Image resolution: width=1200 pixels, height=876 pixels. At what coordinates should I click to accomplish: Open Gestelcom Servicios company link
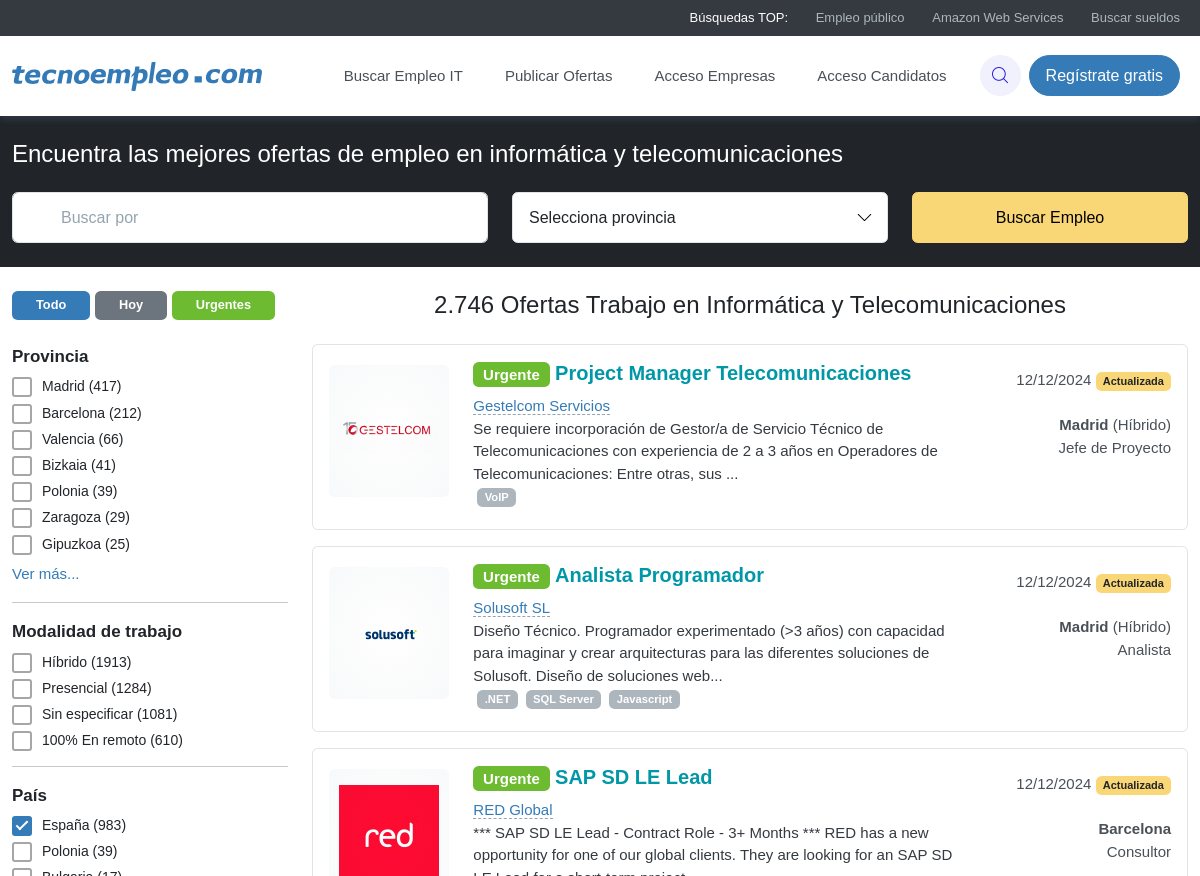(x=541, y=406)
